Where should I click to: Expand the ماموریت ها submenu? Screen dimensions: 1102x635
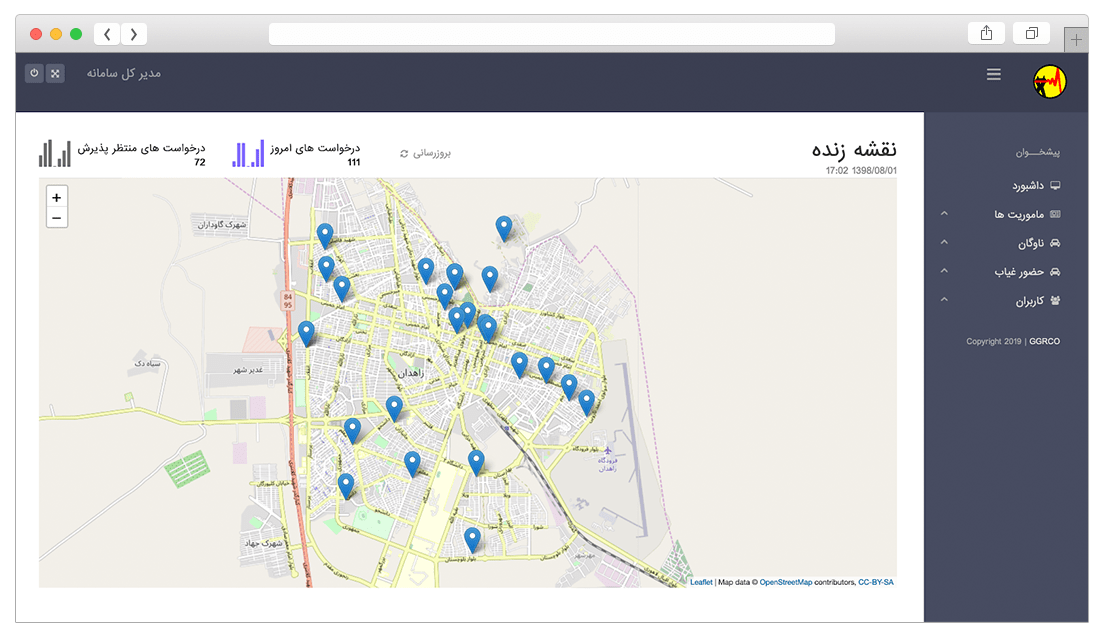point(1018,214)
